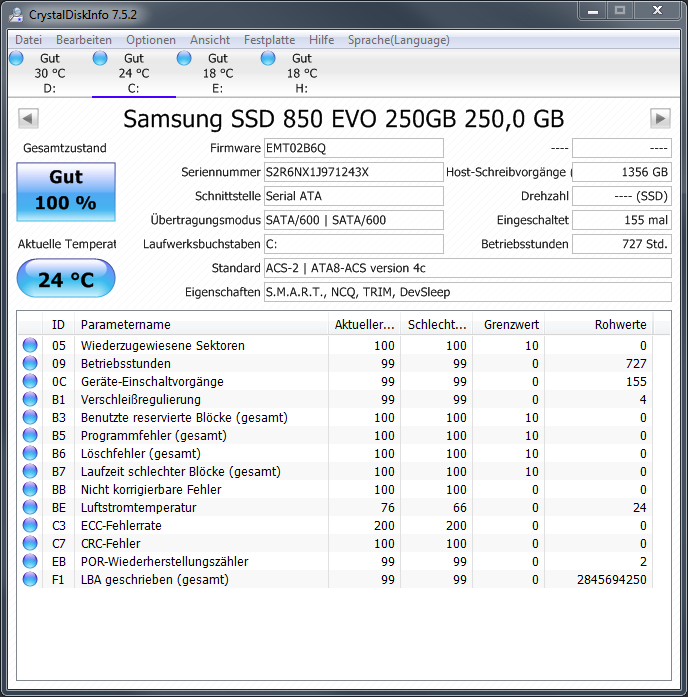
Task: Click status orb for attribute EB
Action: [30, 561]
